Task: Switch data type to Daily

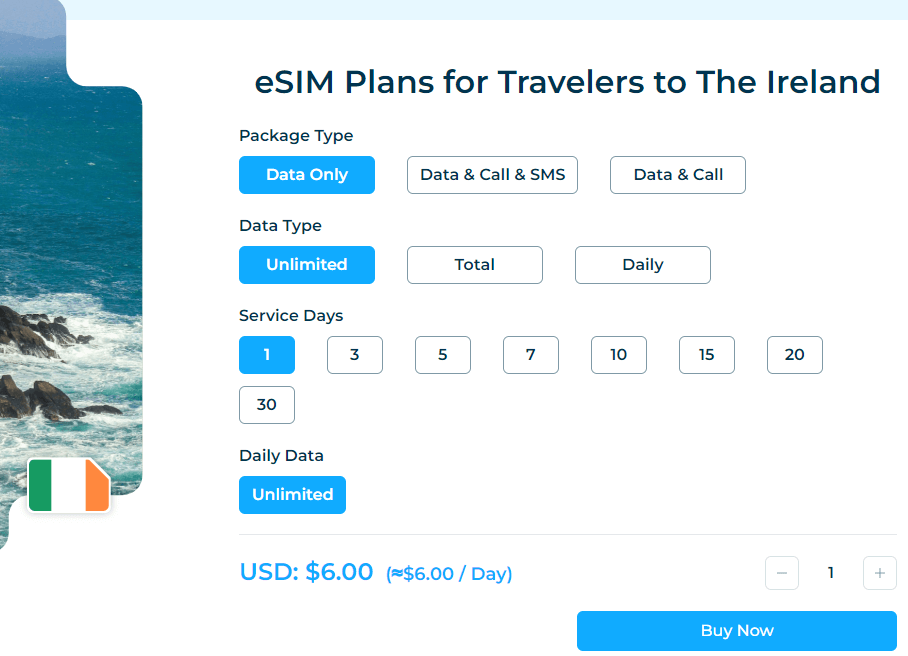Action: click(x=643, y=265)
